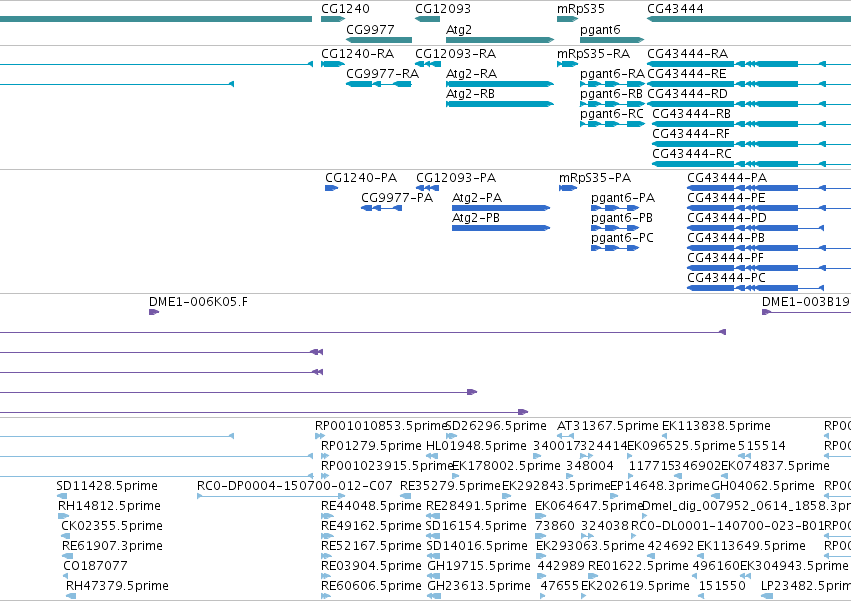
Task: Select protein CG12093-PA
Action: pyautogui.click(x=456, y=178)
